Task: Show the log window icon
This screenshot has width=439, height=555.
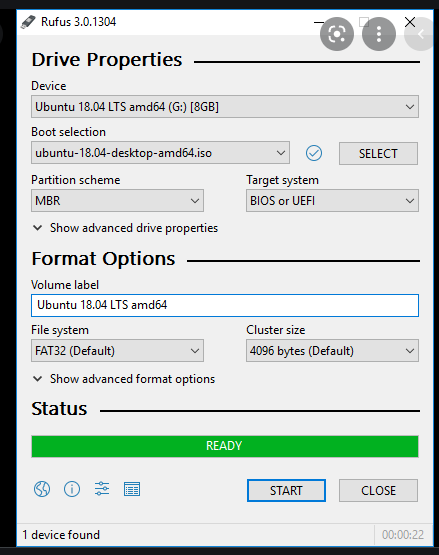Action: [x=132, y=489]
